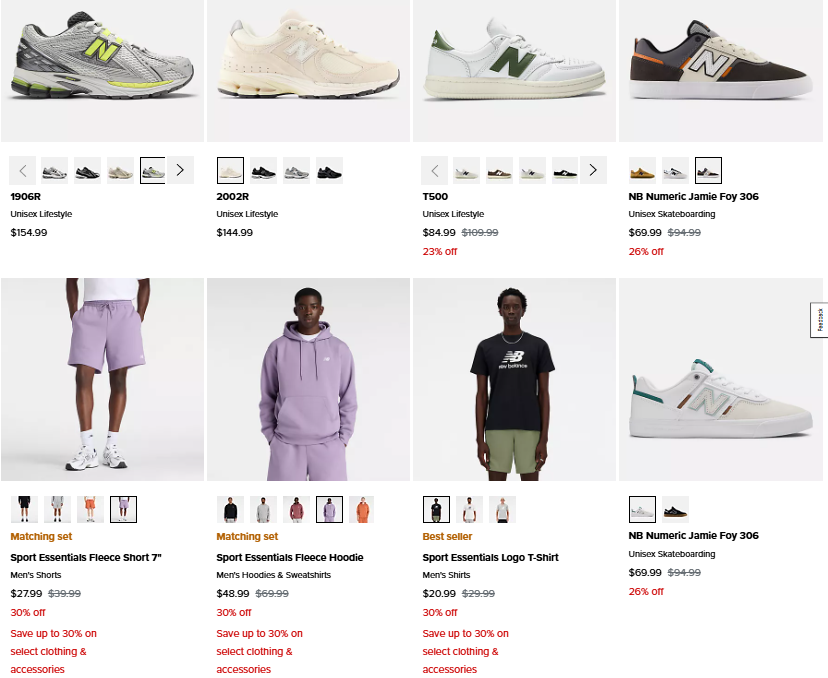828x678 pixels.
Task: Choose orange Fleece Hoodie color swatch
Action: coord(361,510)
